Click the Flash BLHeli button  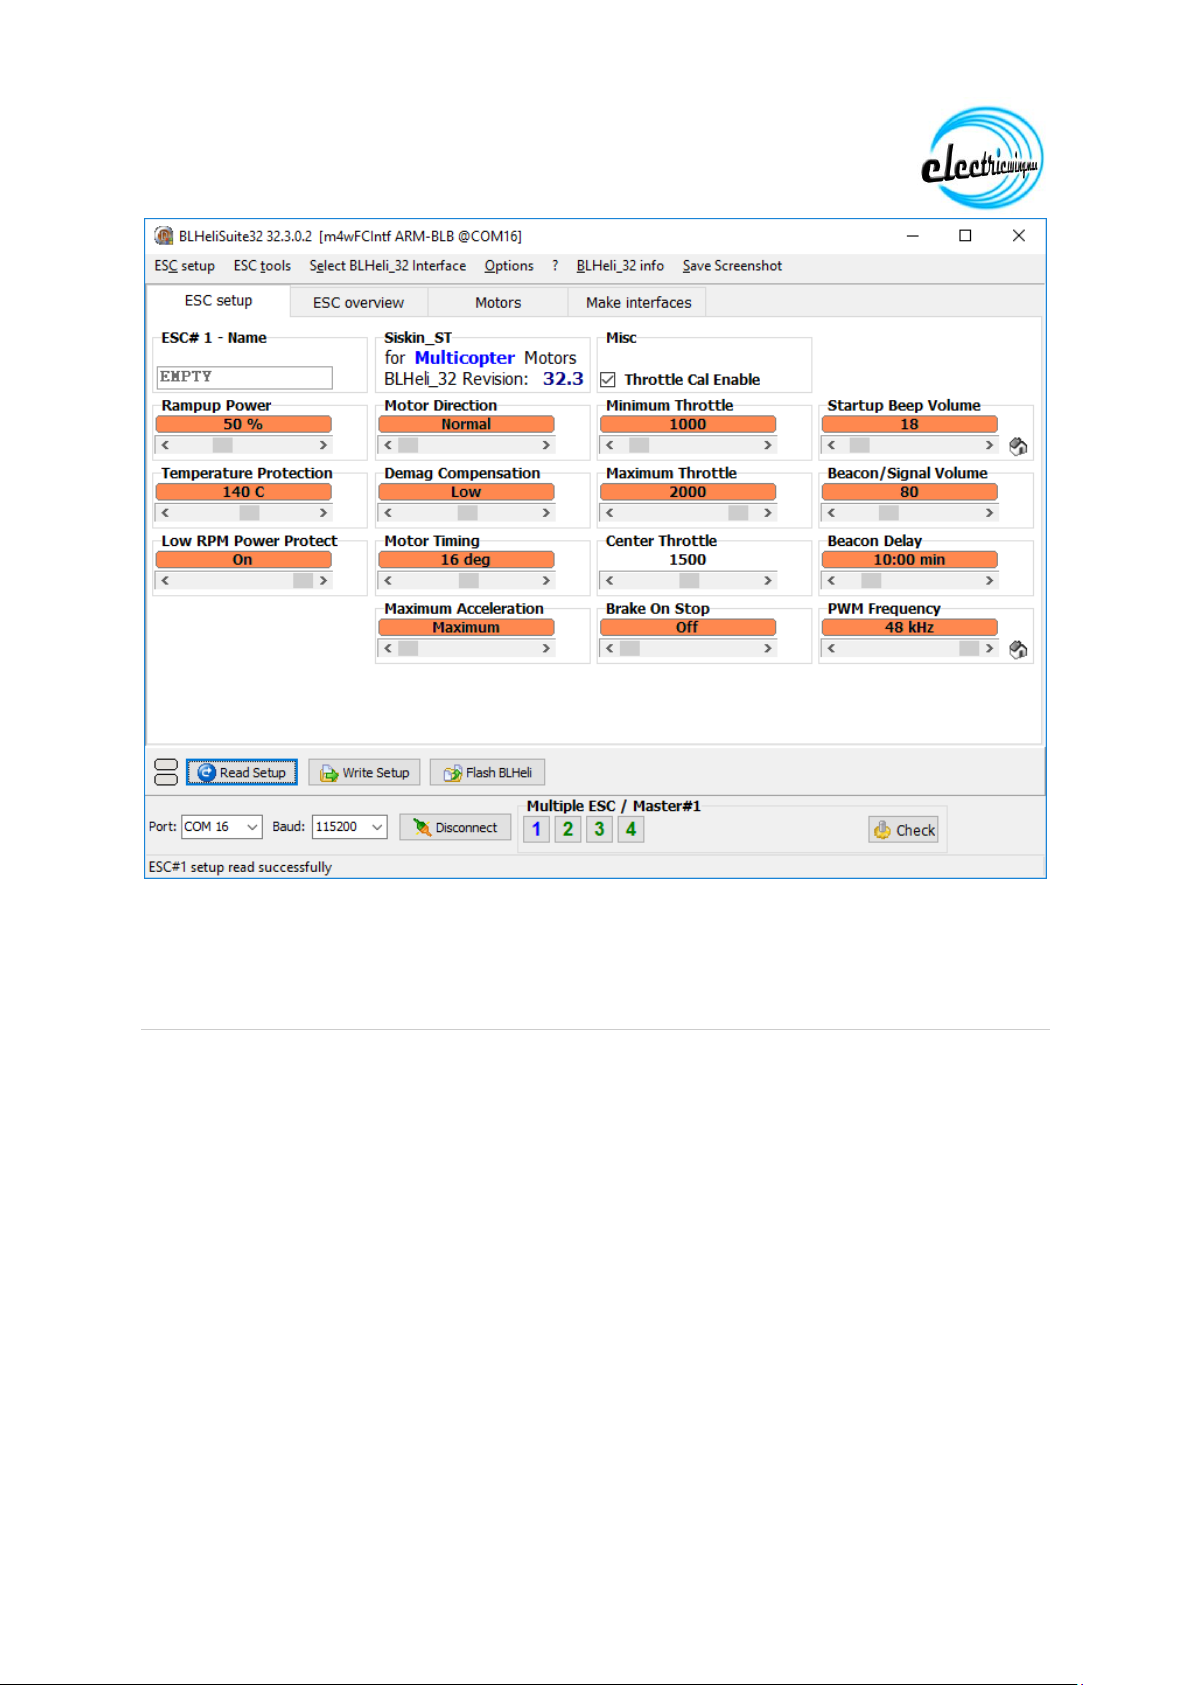point(488,773)
